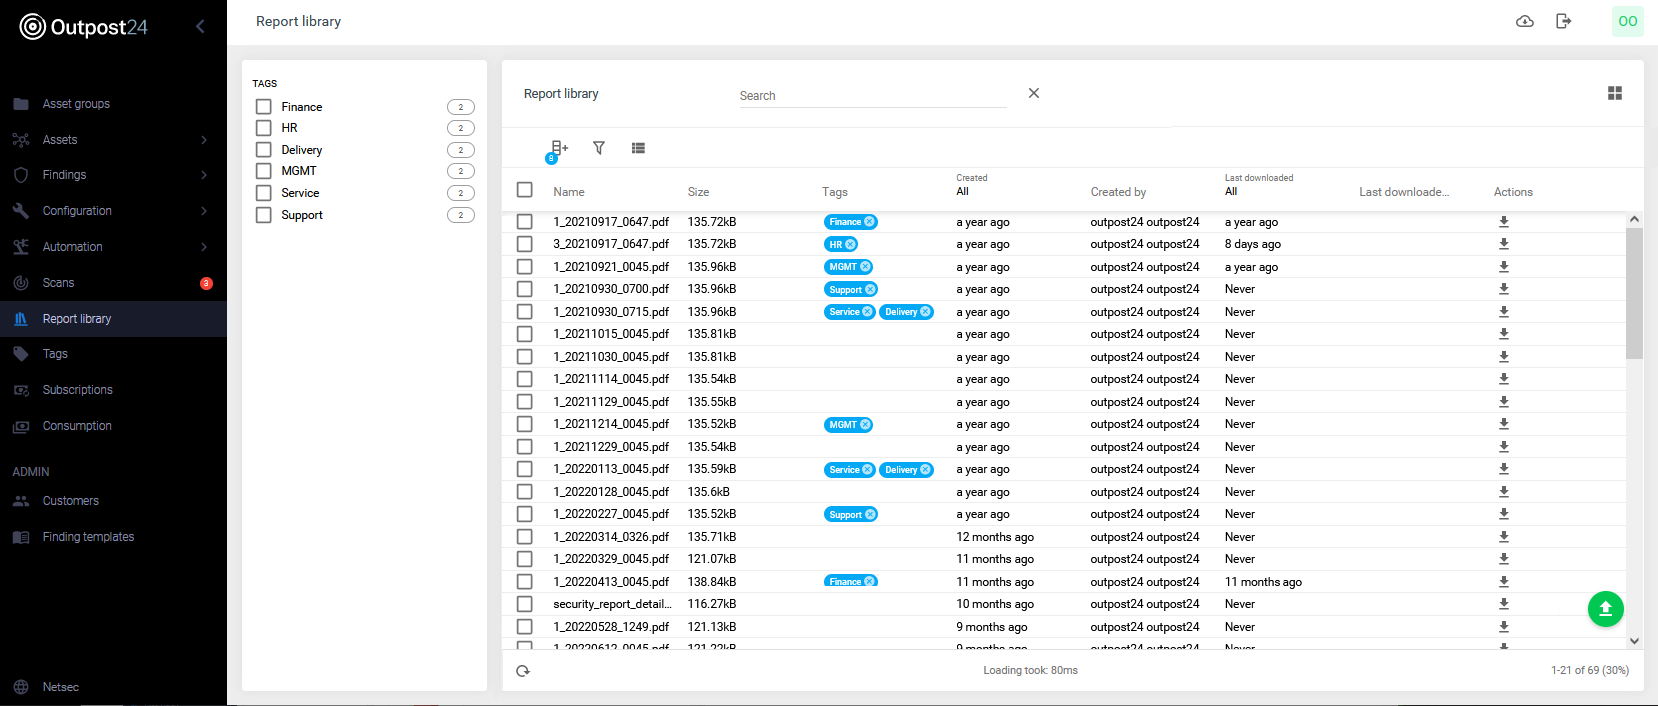1658x706 pixels.
Task: Open the Last downloaded All filter
Action: click(1231, 192)
